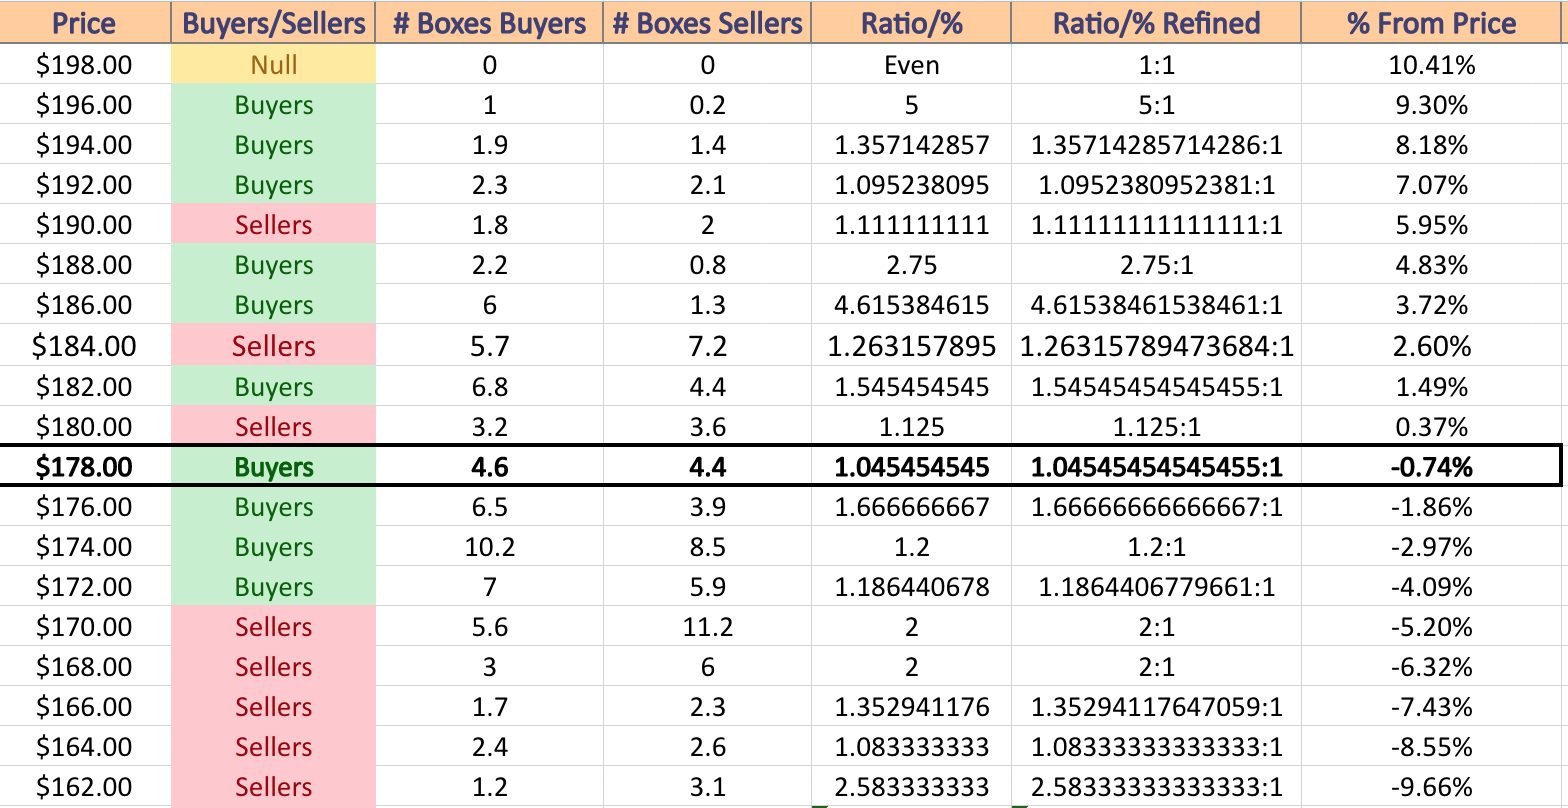Select the 7.2 boxes sellers cell

tap(707, 346)
